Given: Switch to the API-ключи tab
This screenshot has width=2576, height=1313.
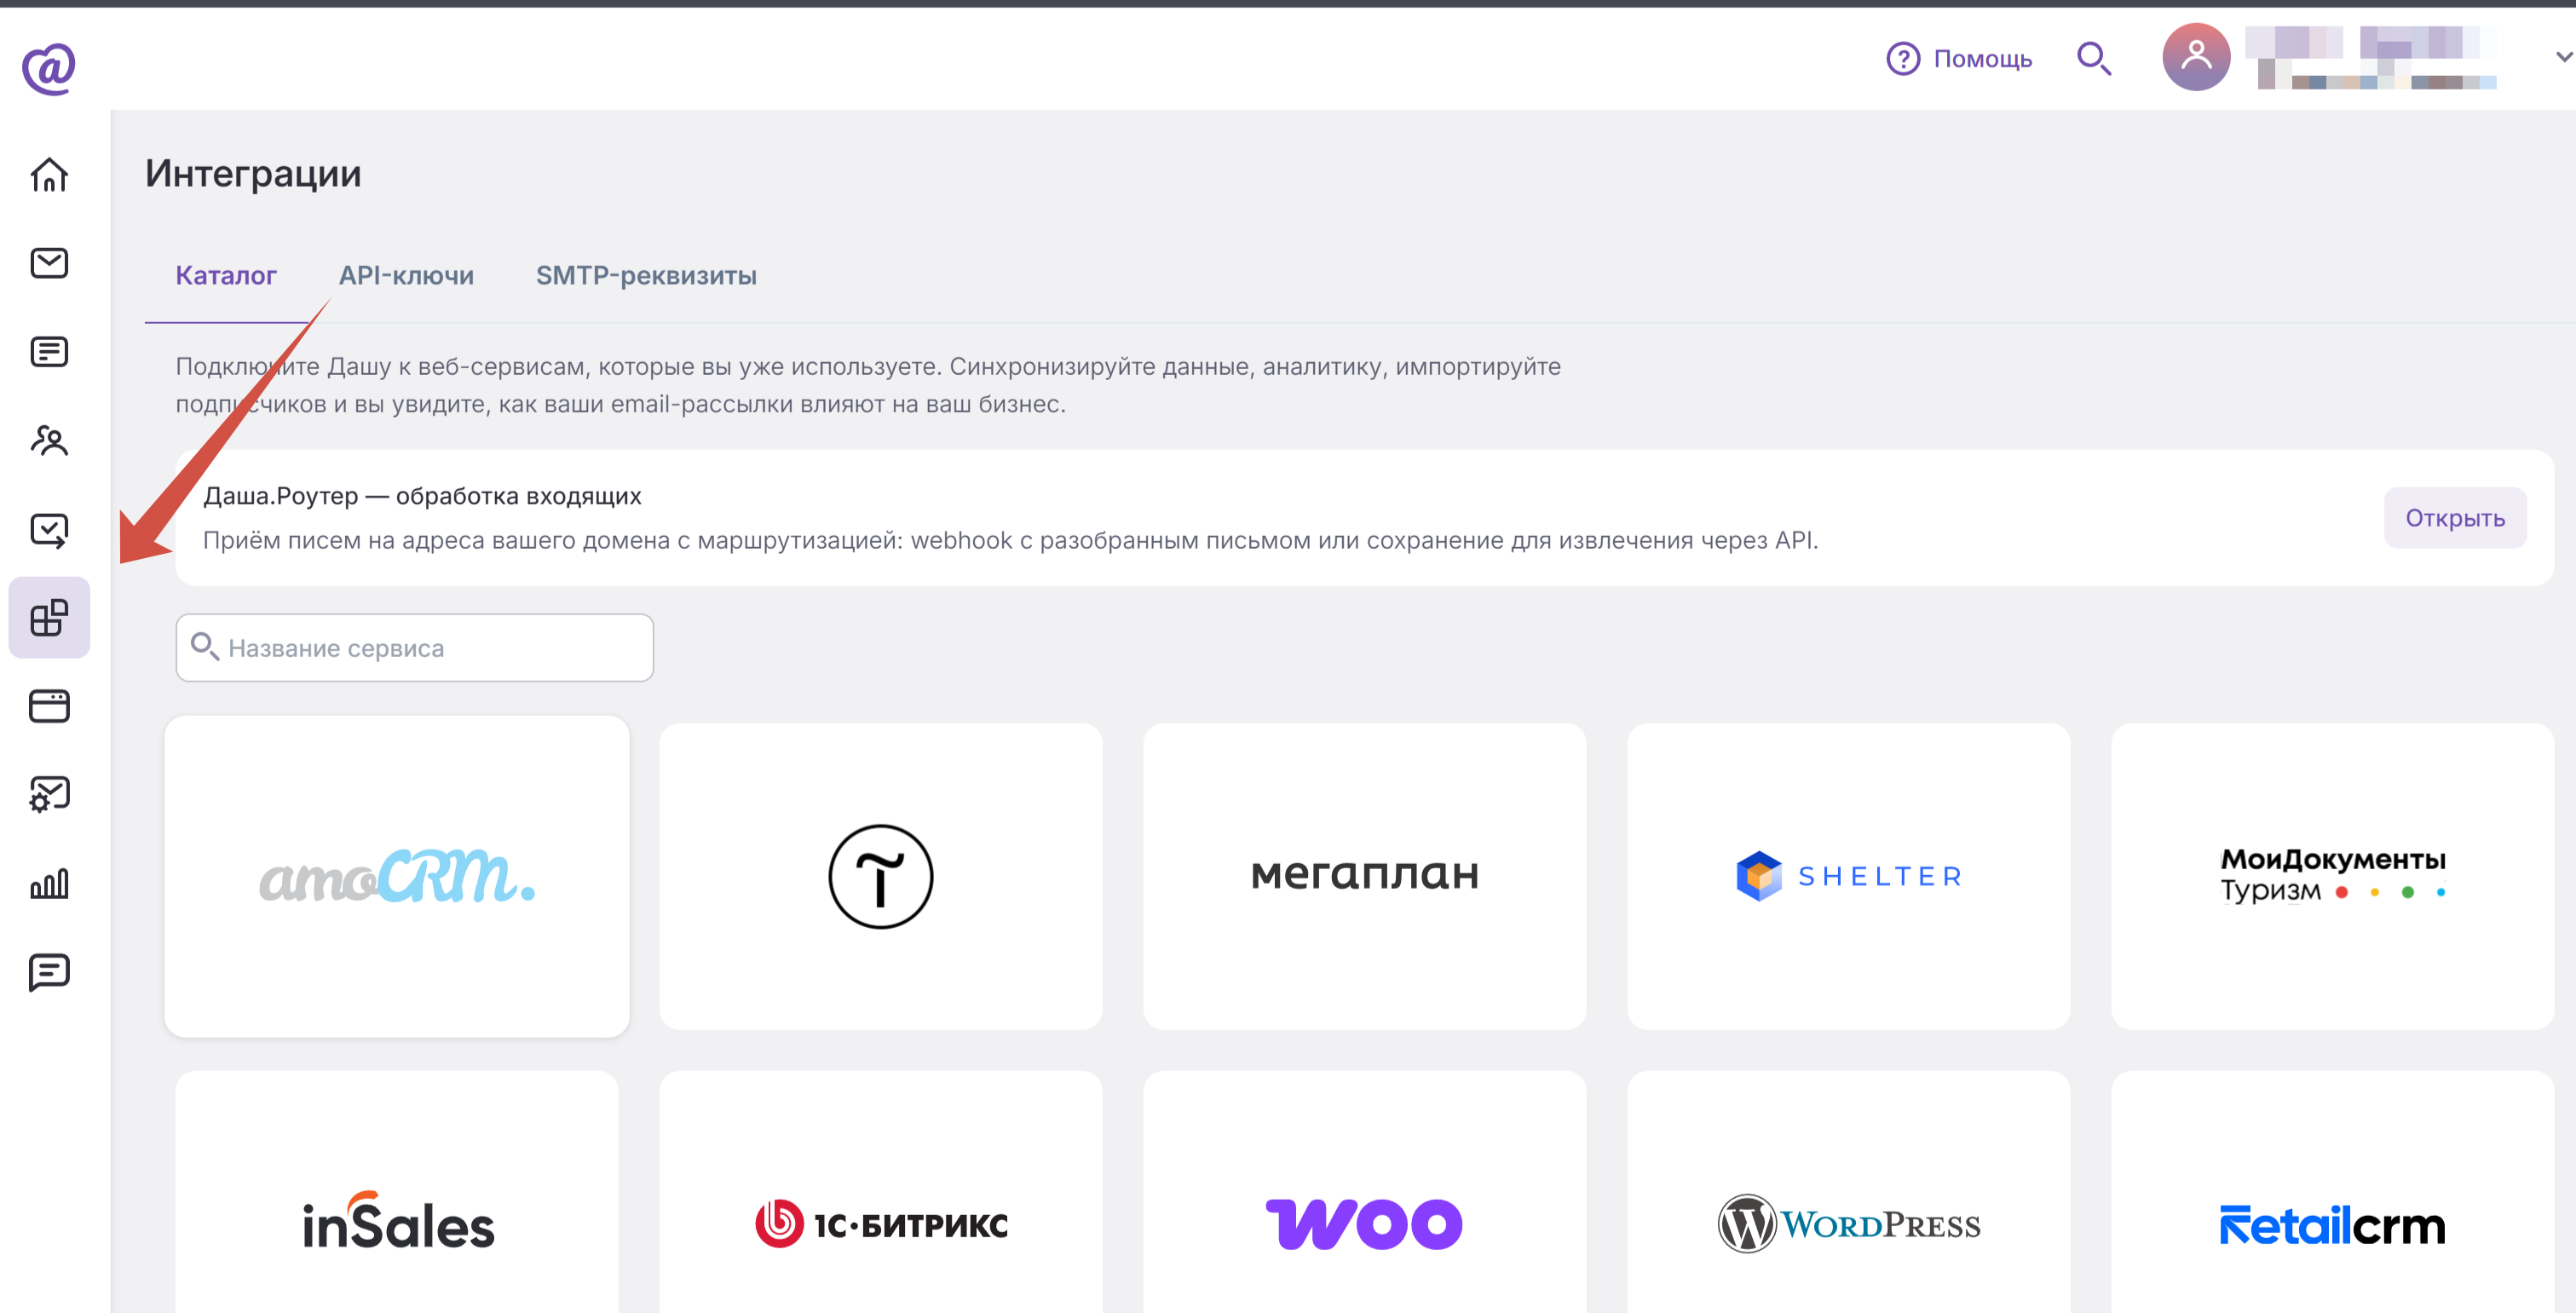Looking at the screenshot, I should point(406,275).
